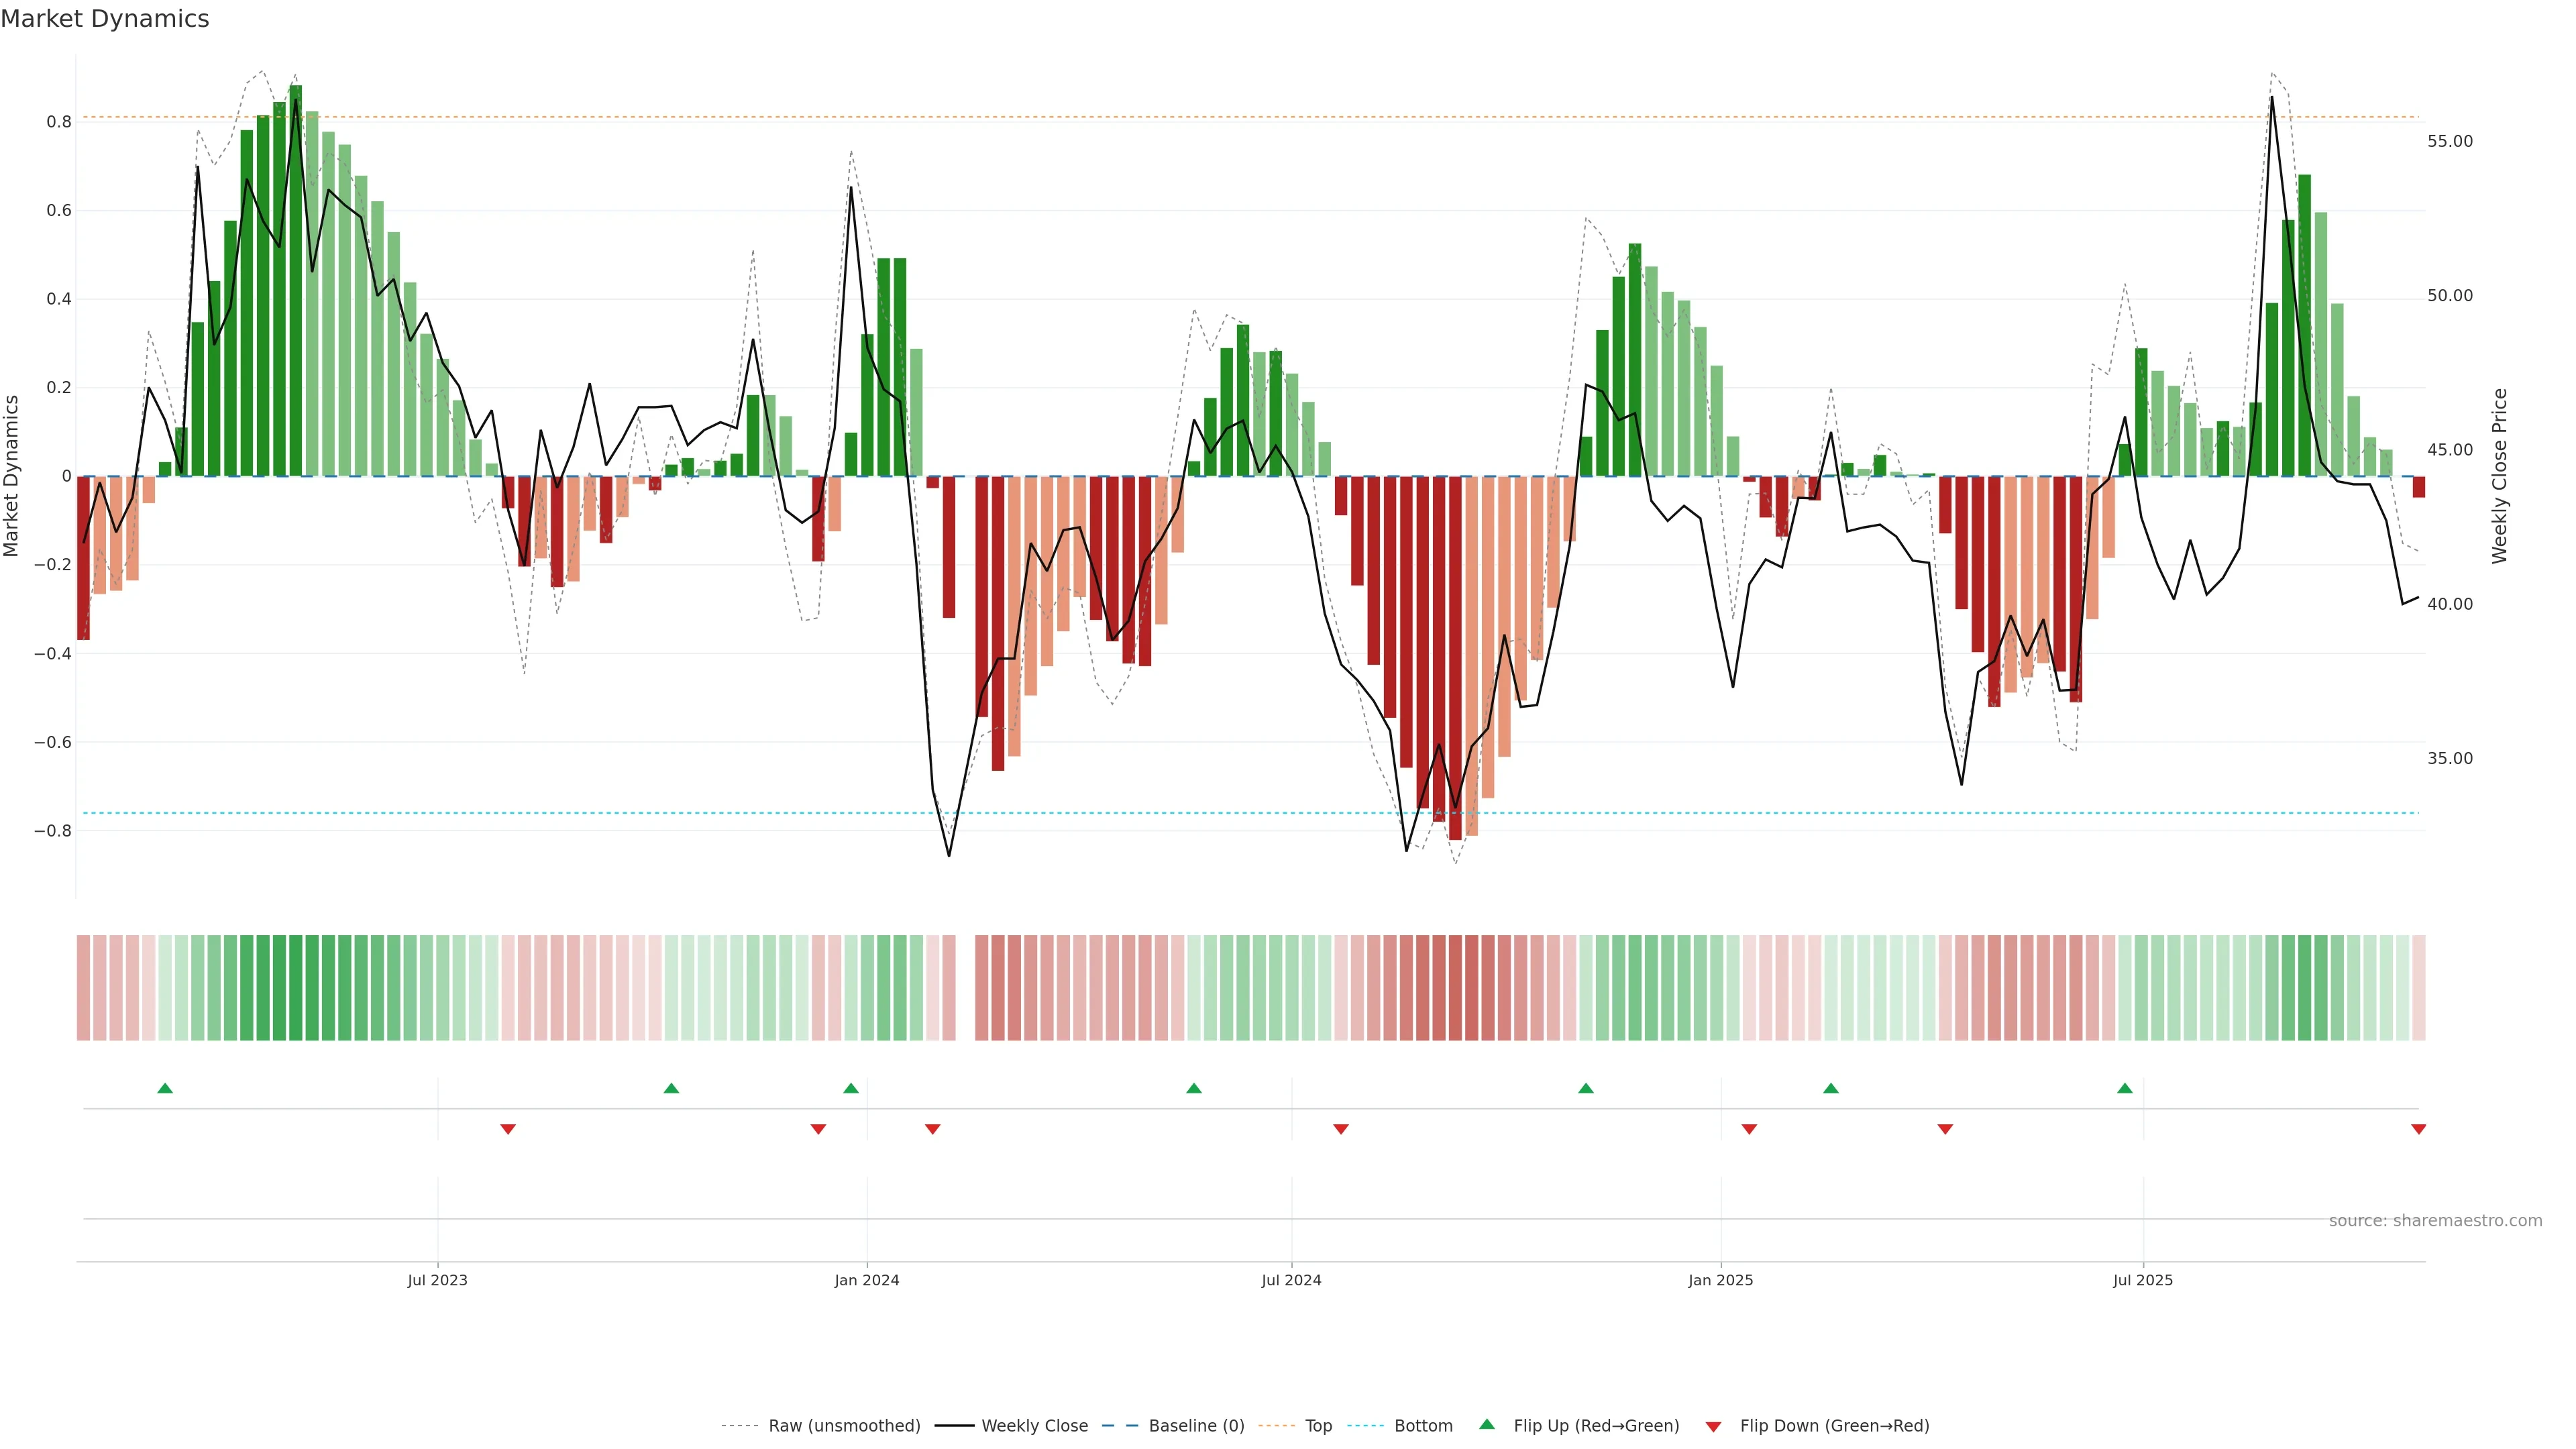
Task: Click the last red flip-down triangle at far right
Action: (x=2418, y=1129)
